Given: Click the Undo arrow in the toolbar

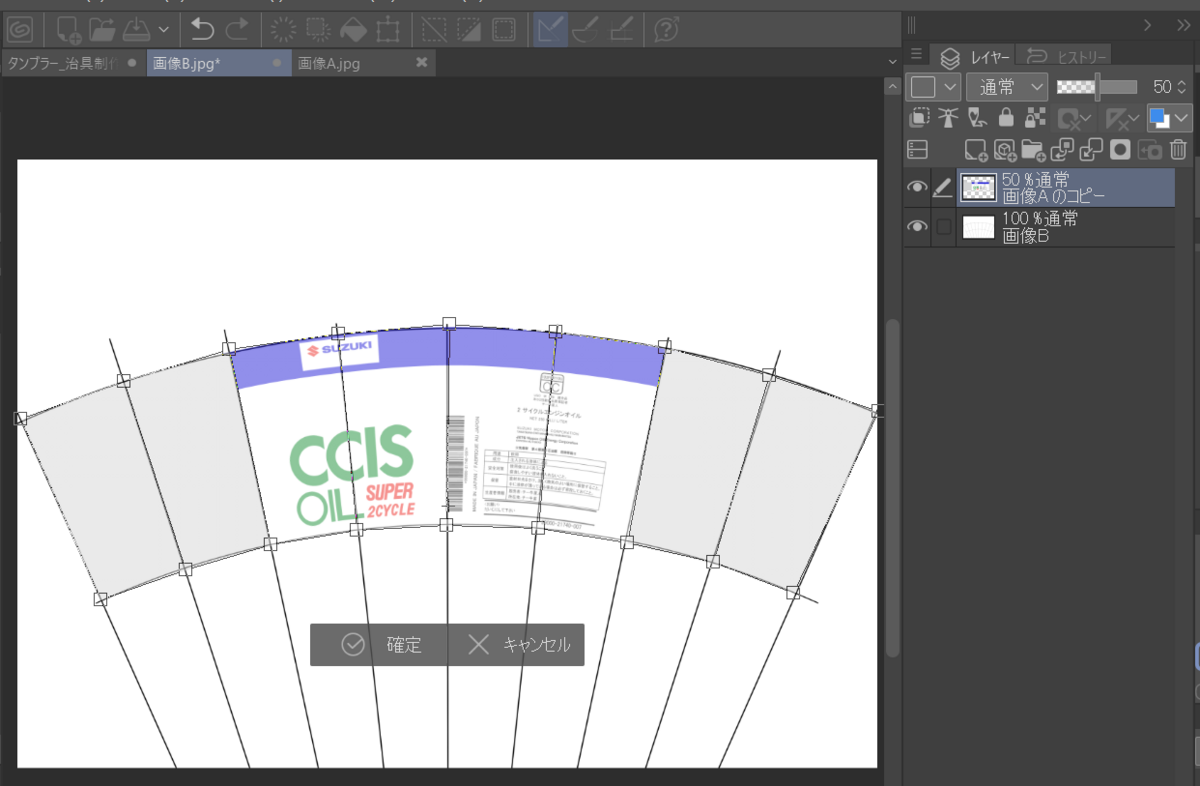Looking at the screenshot, I should point(203,29).
